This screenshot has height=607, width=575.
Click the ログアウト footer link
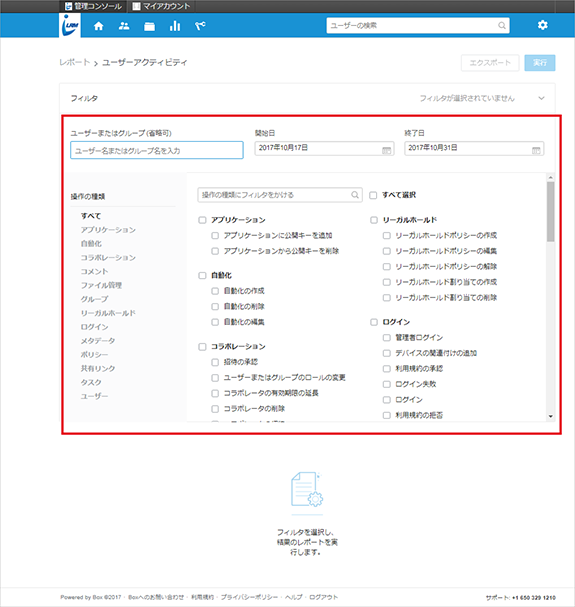(323, 597)
